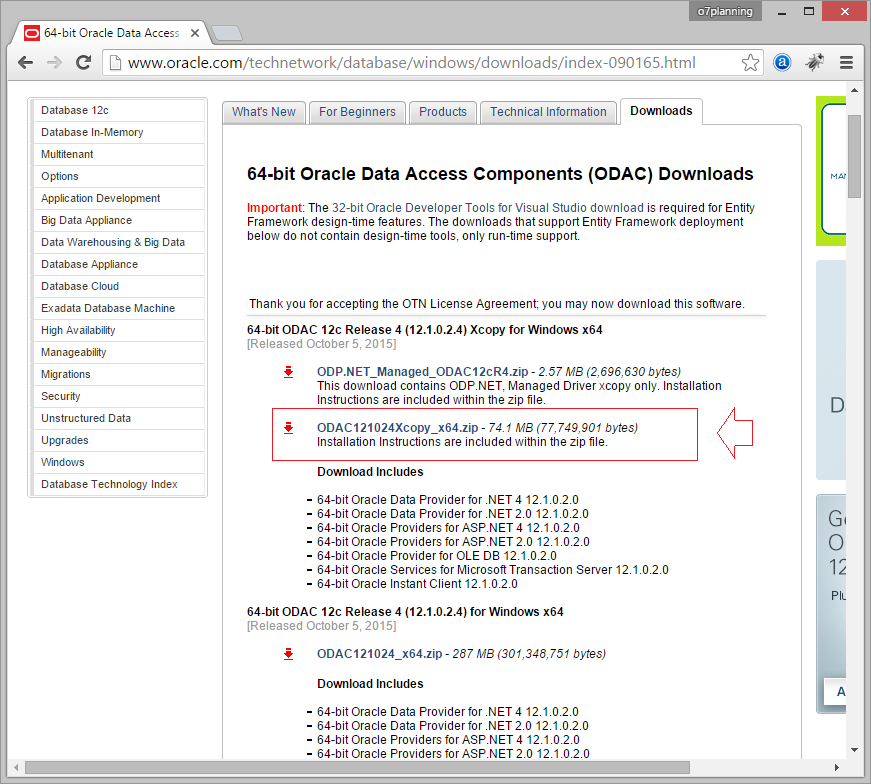Image resolution: width=871 pixels, height=784 pixels.
Task: Click download arrow icon for ODAC121024Xcopy_x64.zip
Action: coord(288,428)
